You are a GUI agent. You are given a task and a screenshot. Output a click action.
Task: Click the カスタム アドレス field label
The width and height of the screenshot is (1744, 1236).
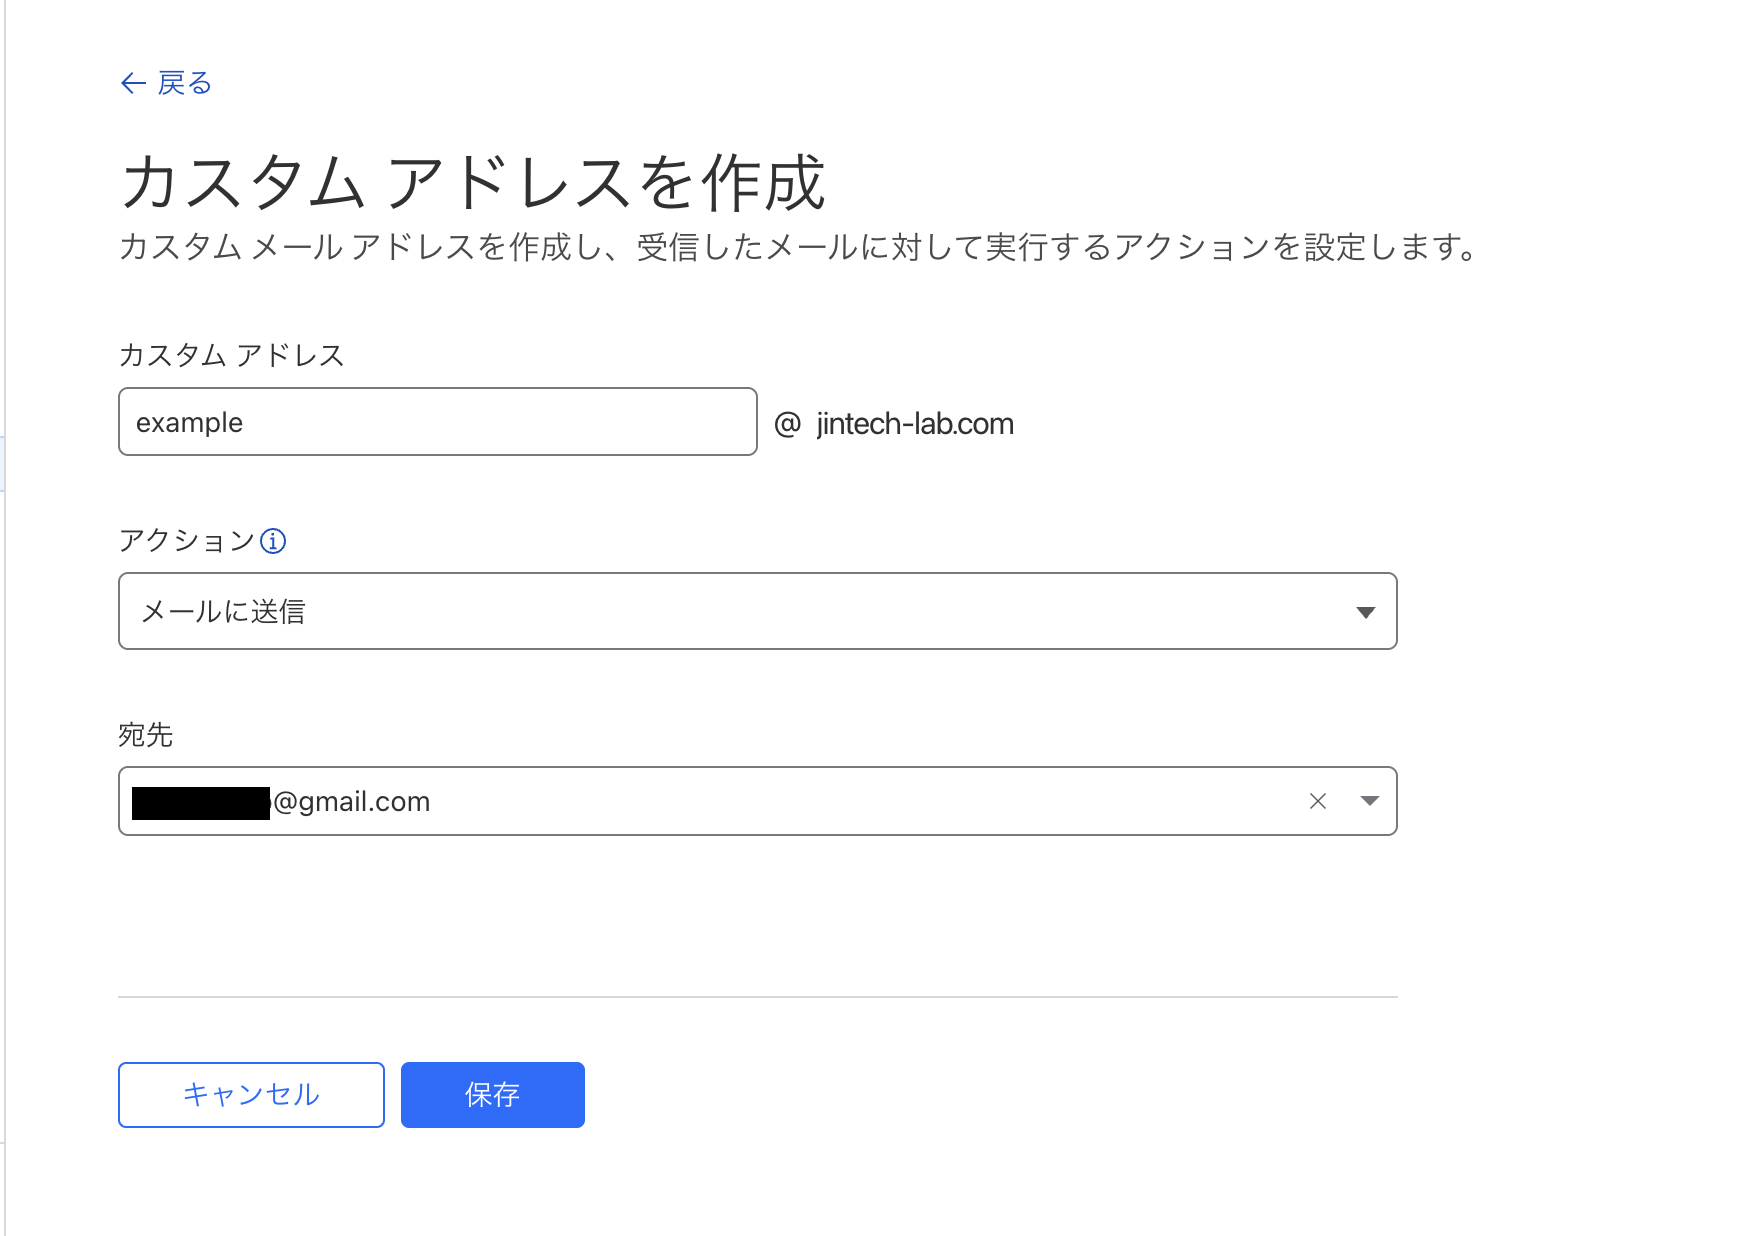click(x=231, y=355)
